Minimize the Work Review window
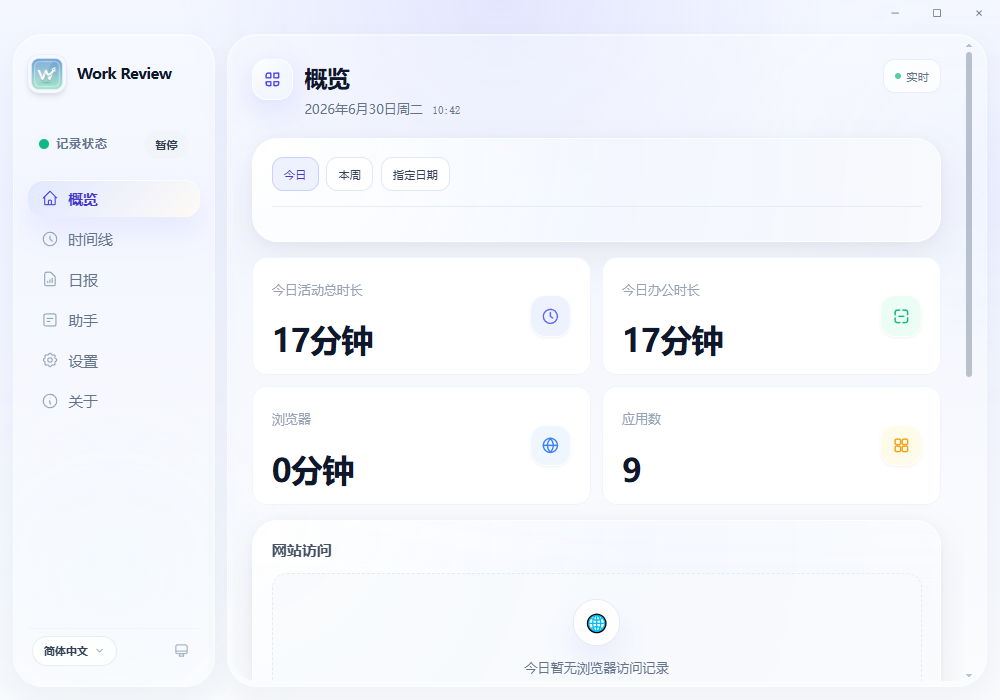The image size is (1000, 700). (895, 13)
